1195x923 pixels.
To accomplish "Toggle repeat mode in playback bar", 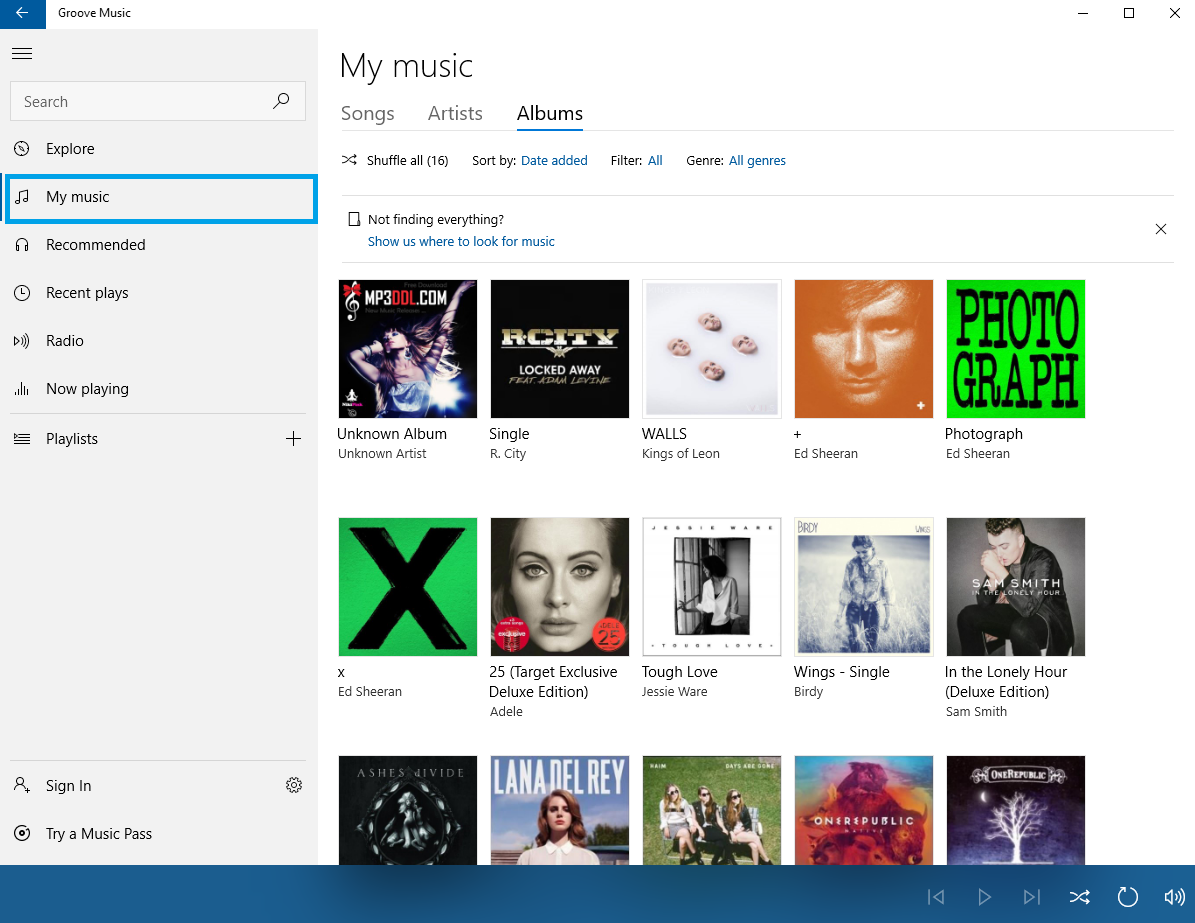I will tap(1127, 897).
